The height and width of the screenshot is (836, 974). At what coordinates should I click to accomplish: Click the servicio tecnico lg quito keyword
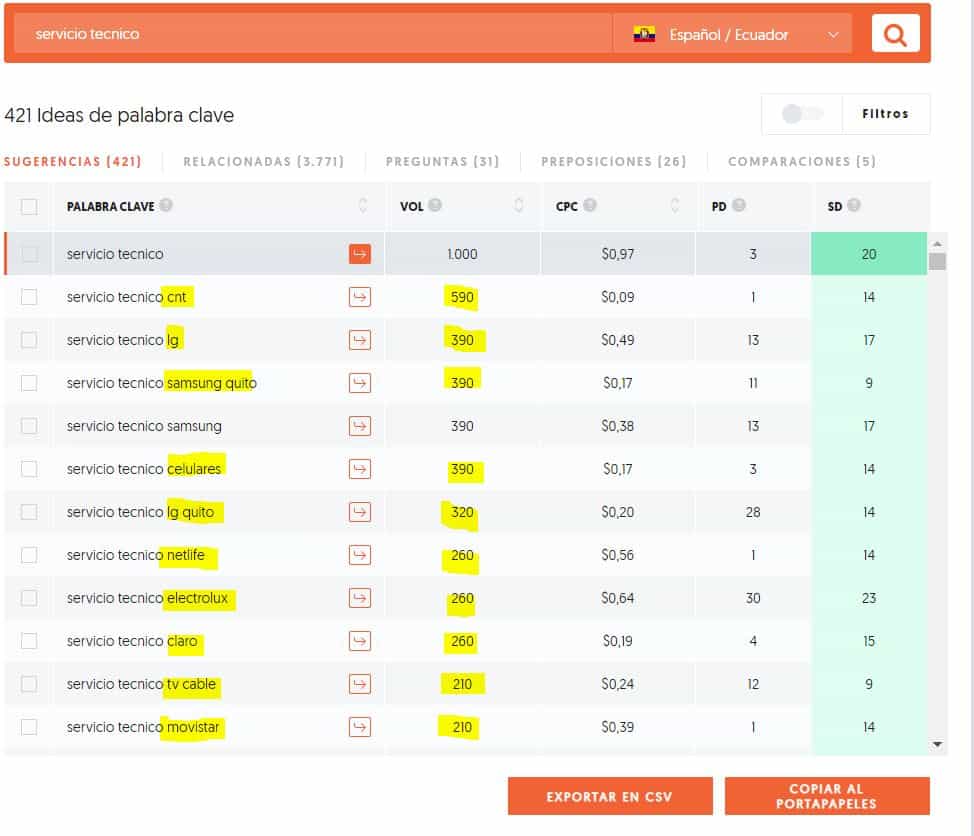pyautogui.click(x=140, y=512)
